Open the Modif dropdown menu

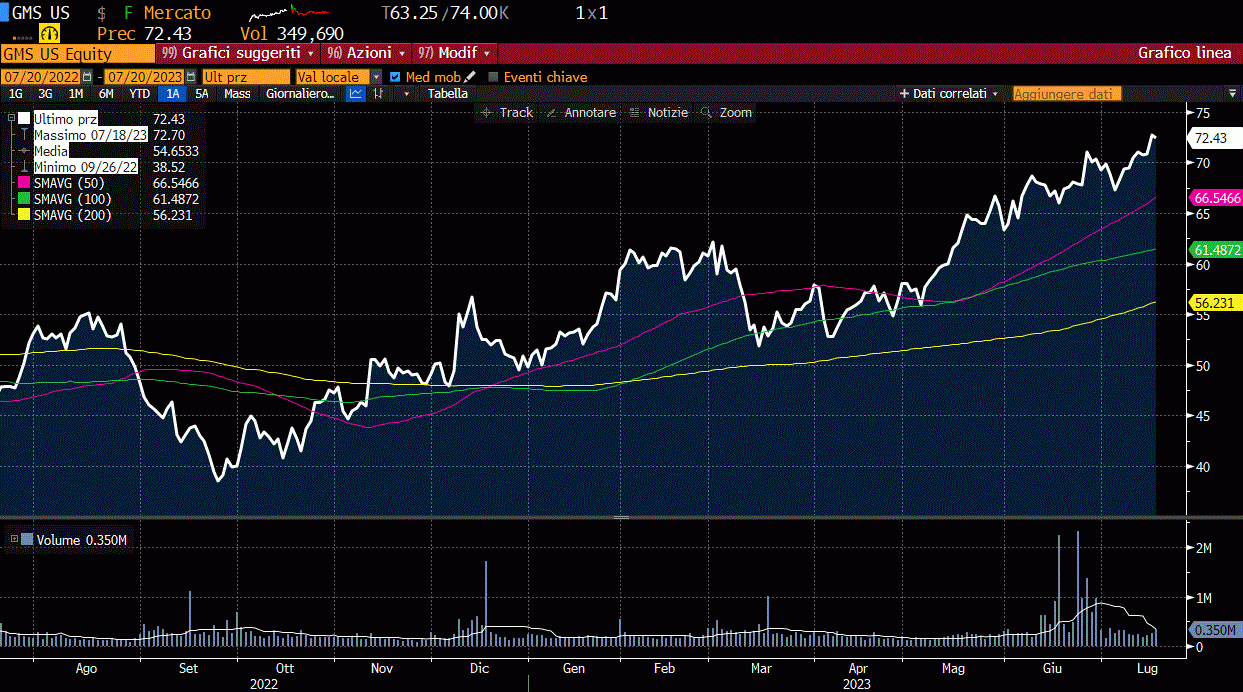455,53
